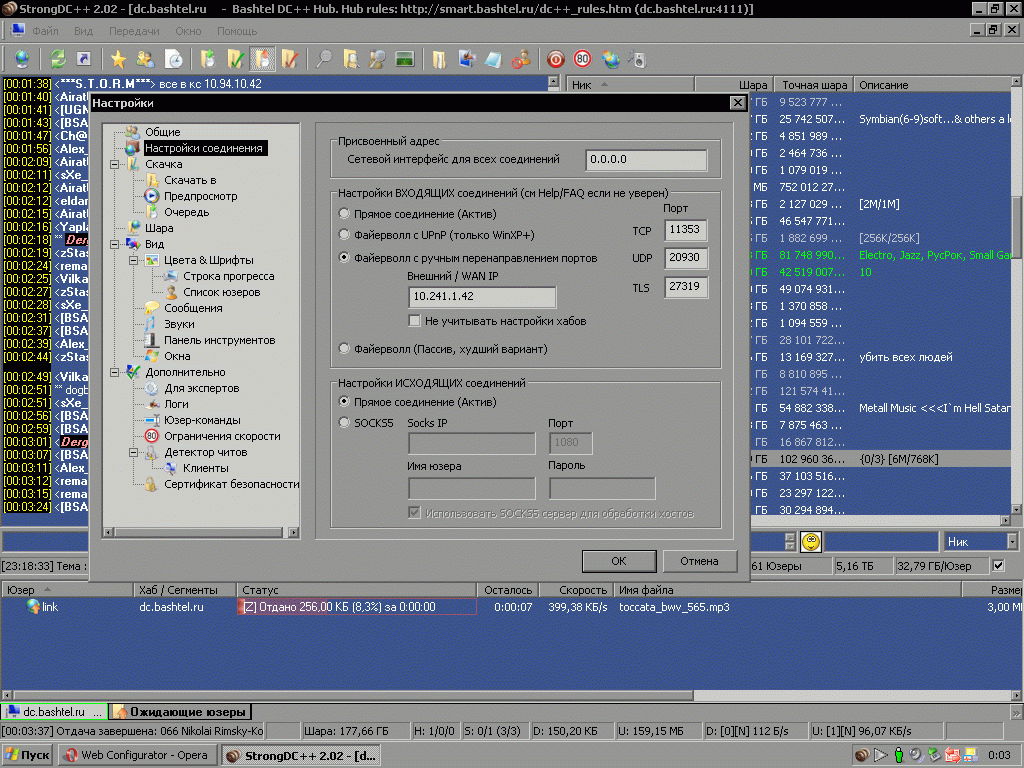
Task: Click the network interface 0.0.0.0 field
Action: click(x=646, y=159)
